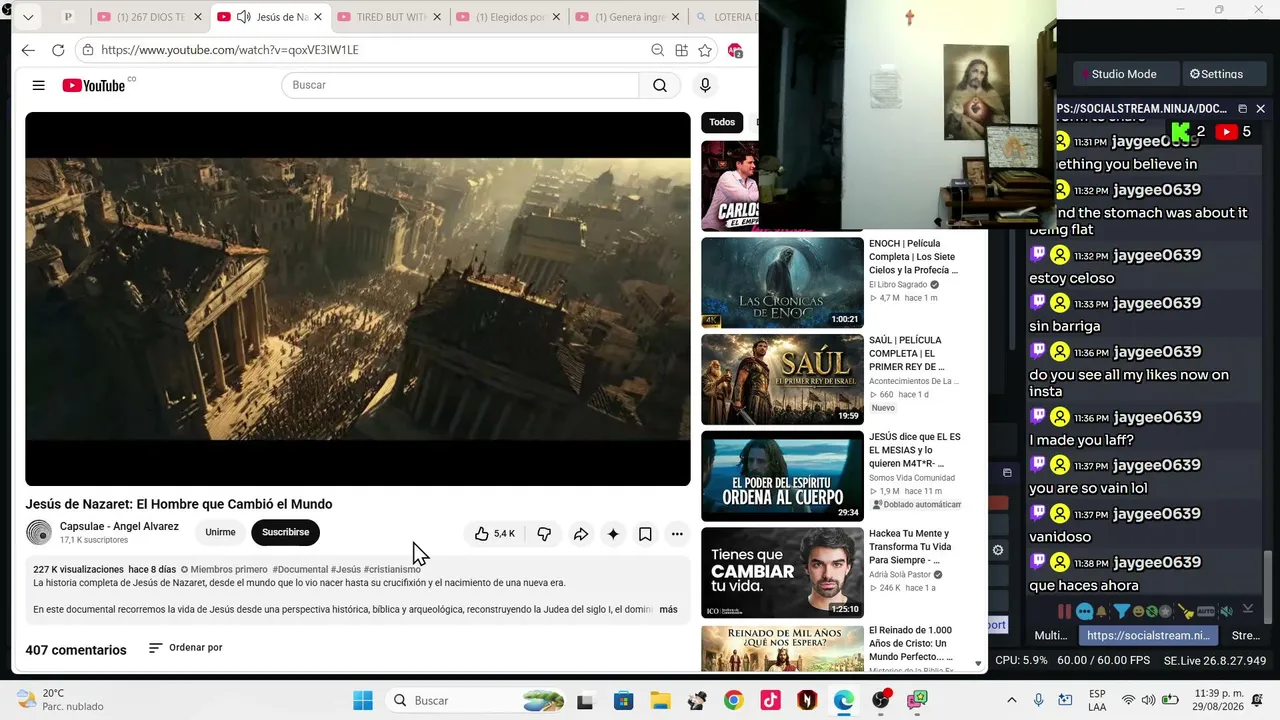The height and width of the screenshot is (720, 1280).
Task: Open the SAÚL El Primer Rey thumbnail
Action: (x=782, y=380)
